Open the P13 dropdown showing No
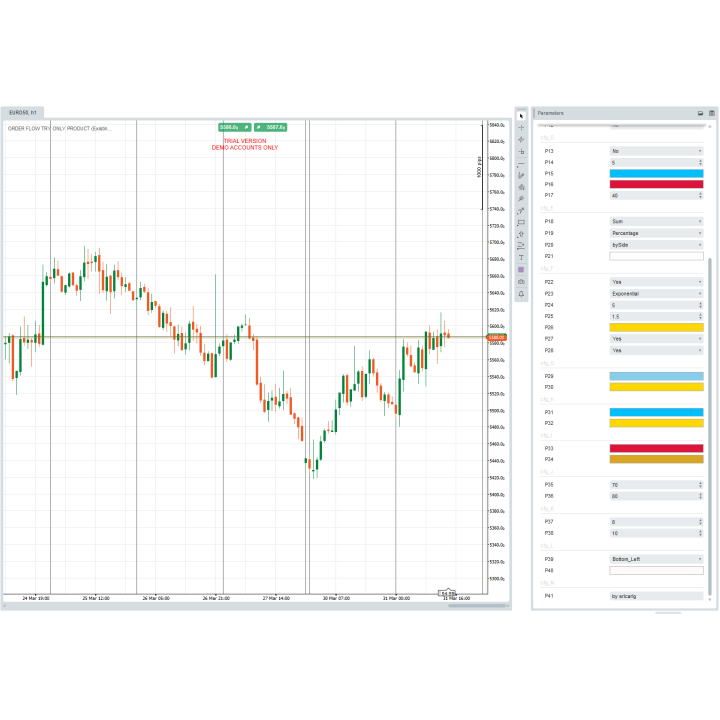The width and height of the screenshot is (720, 720). tap(657, 151)
